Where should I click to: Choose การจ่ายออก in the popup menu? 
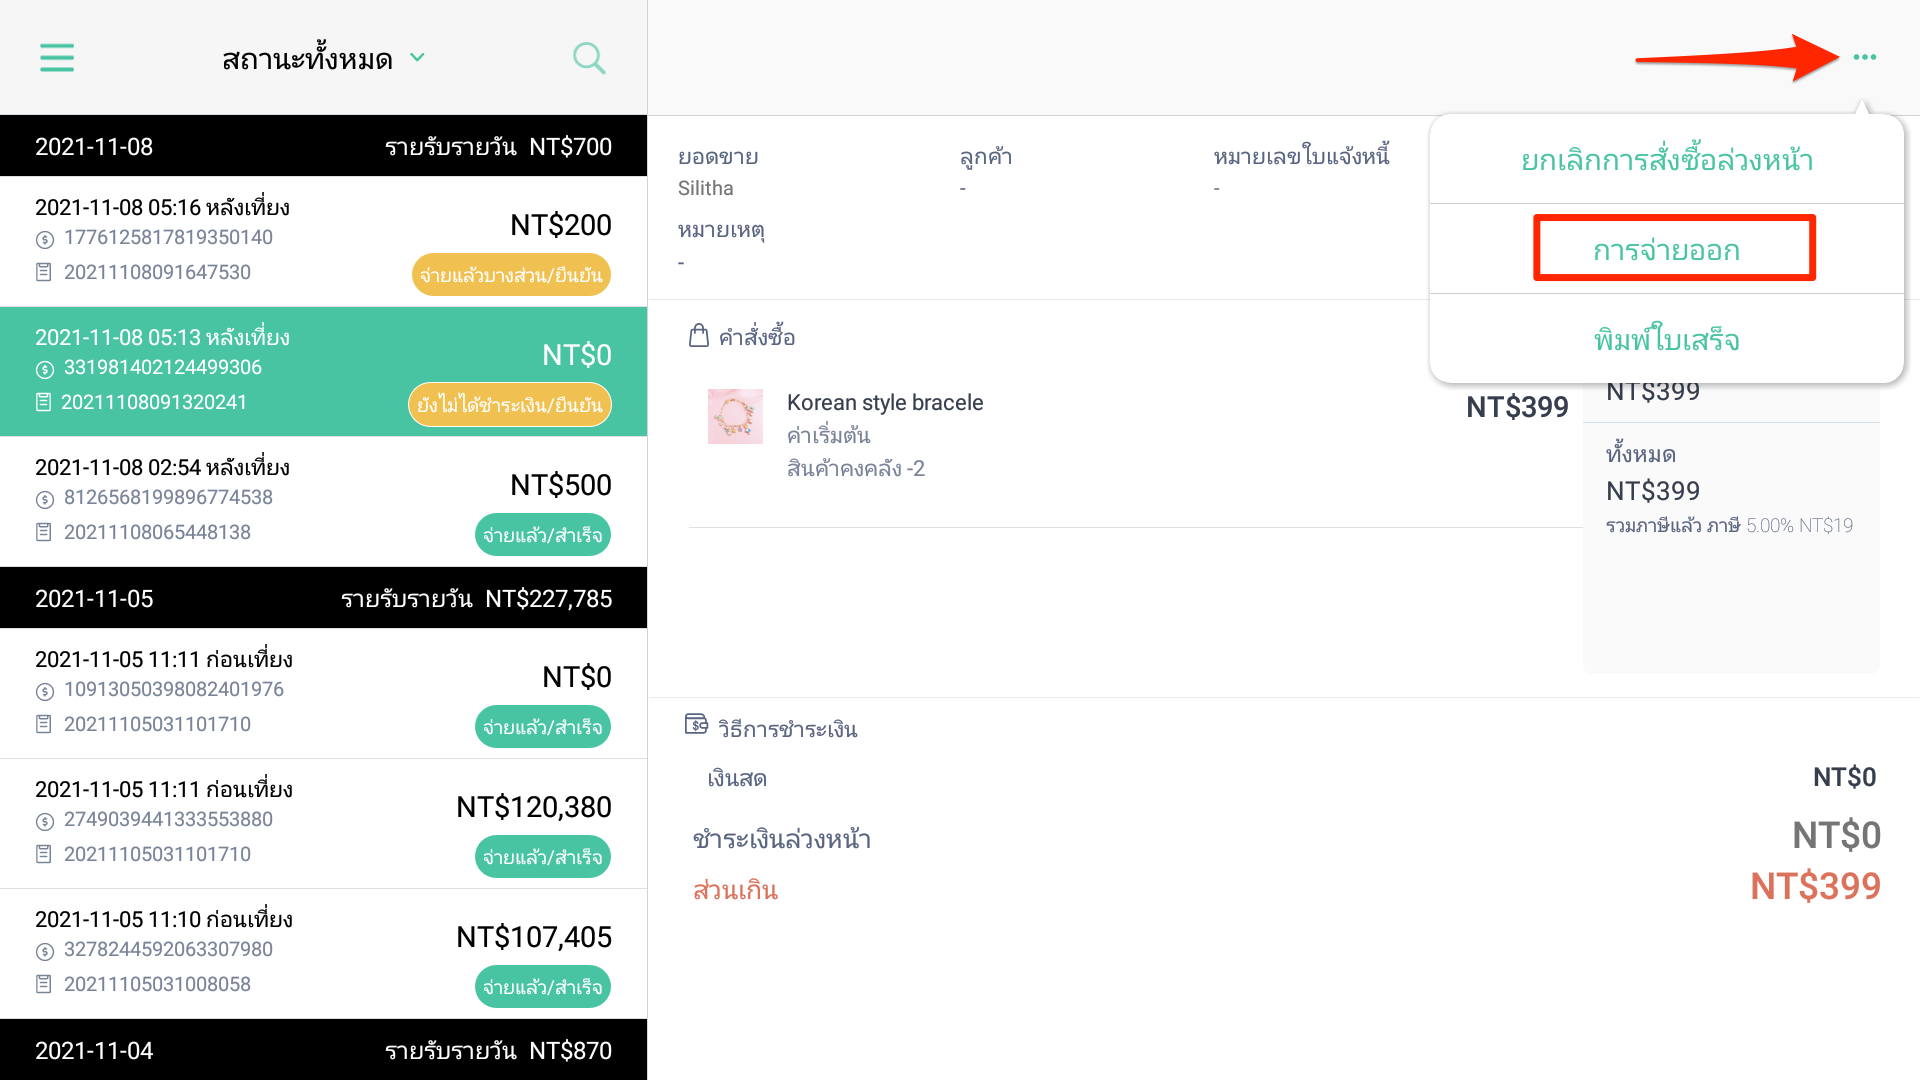point(1667,250)
